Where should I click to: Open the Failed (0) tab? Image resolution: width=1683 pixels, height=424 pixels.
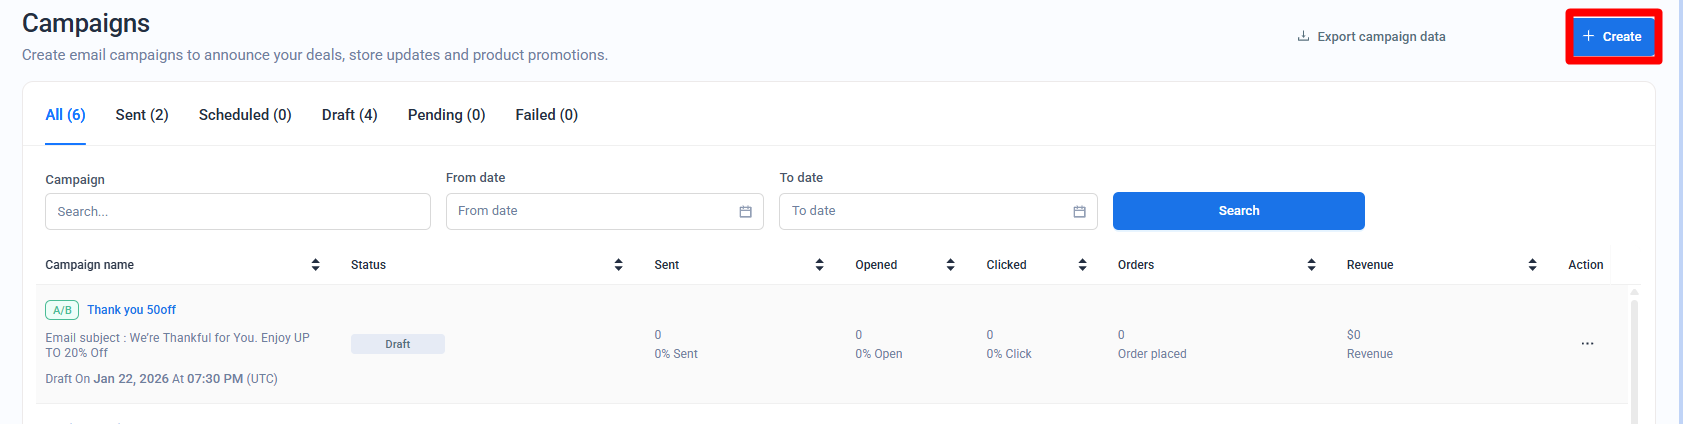[x=546, y=115]
